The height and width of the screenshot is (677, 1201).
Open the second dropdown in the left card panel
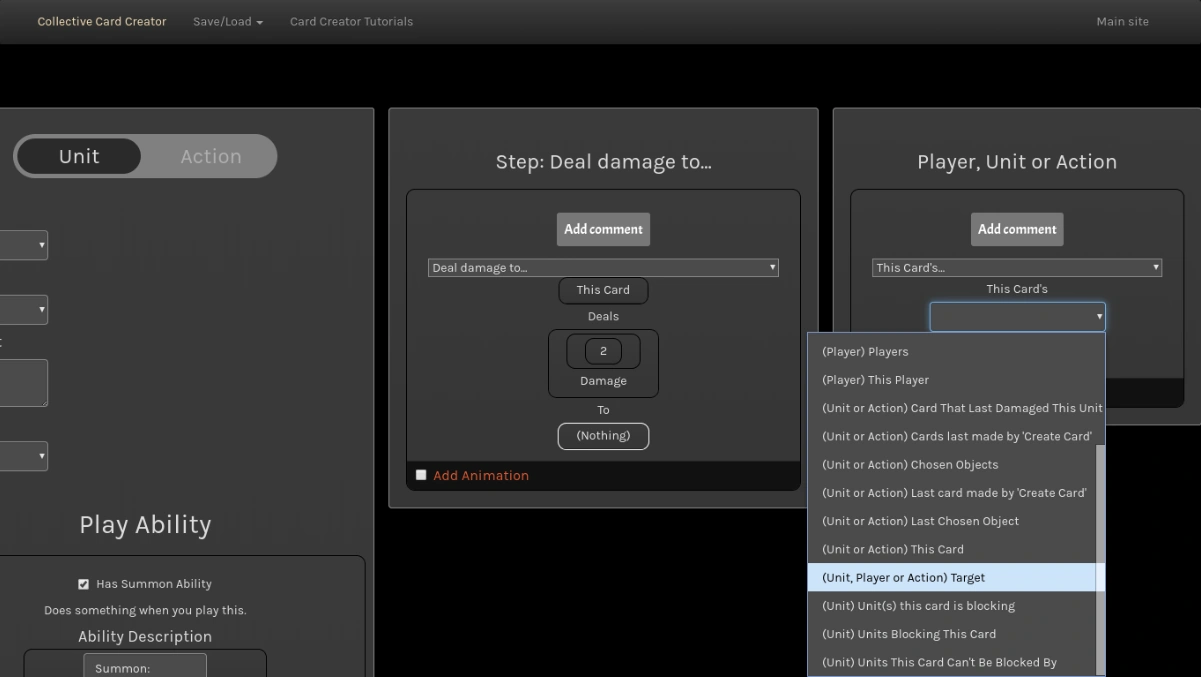pyautogui.click(x=24, y=309)
